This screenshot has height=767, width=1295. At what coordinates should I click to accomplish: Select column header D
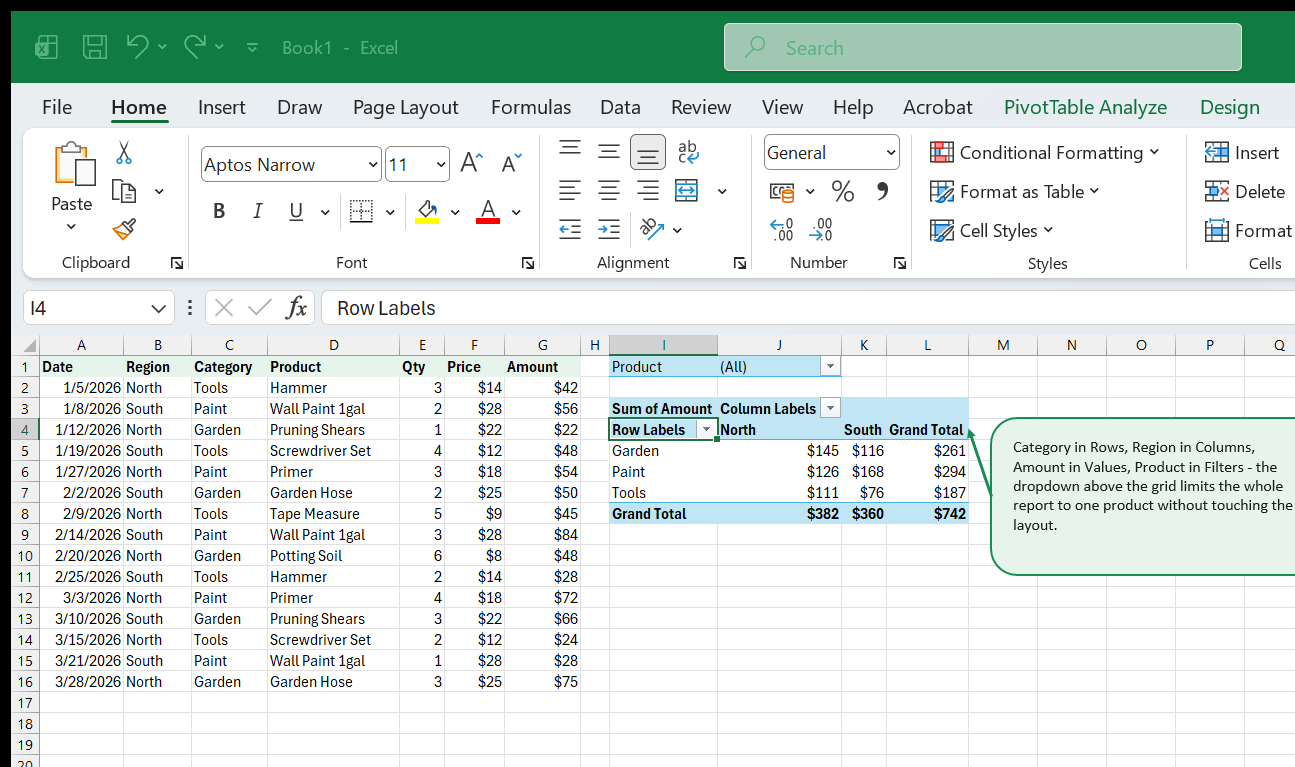click(334, 345)
